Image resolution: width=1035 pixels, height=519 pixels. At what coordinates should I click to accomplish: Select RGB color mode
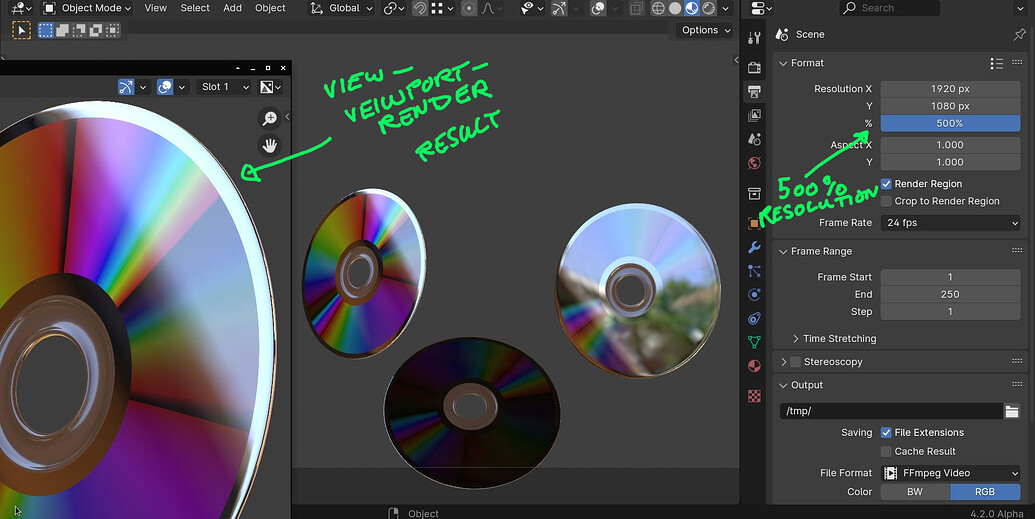(x=985, y=492)
